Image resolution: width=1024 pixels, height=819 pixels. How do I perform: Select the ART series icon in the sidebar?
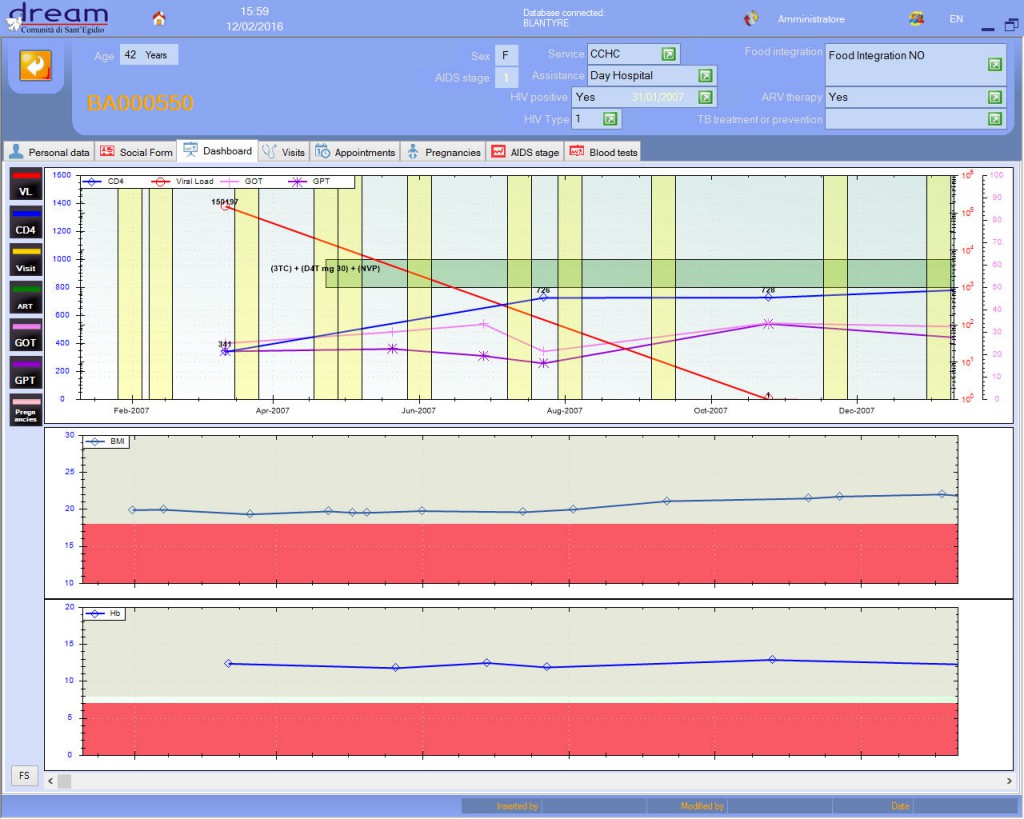[24, 297]
